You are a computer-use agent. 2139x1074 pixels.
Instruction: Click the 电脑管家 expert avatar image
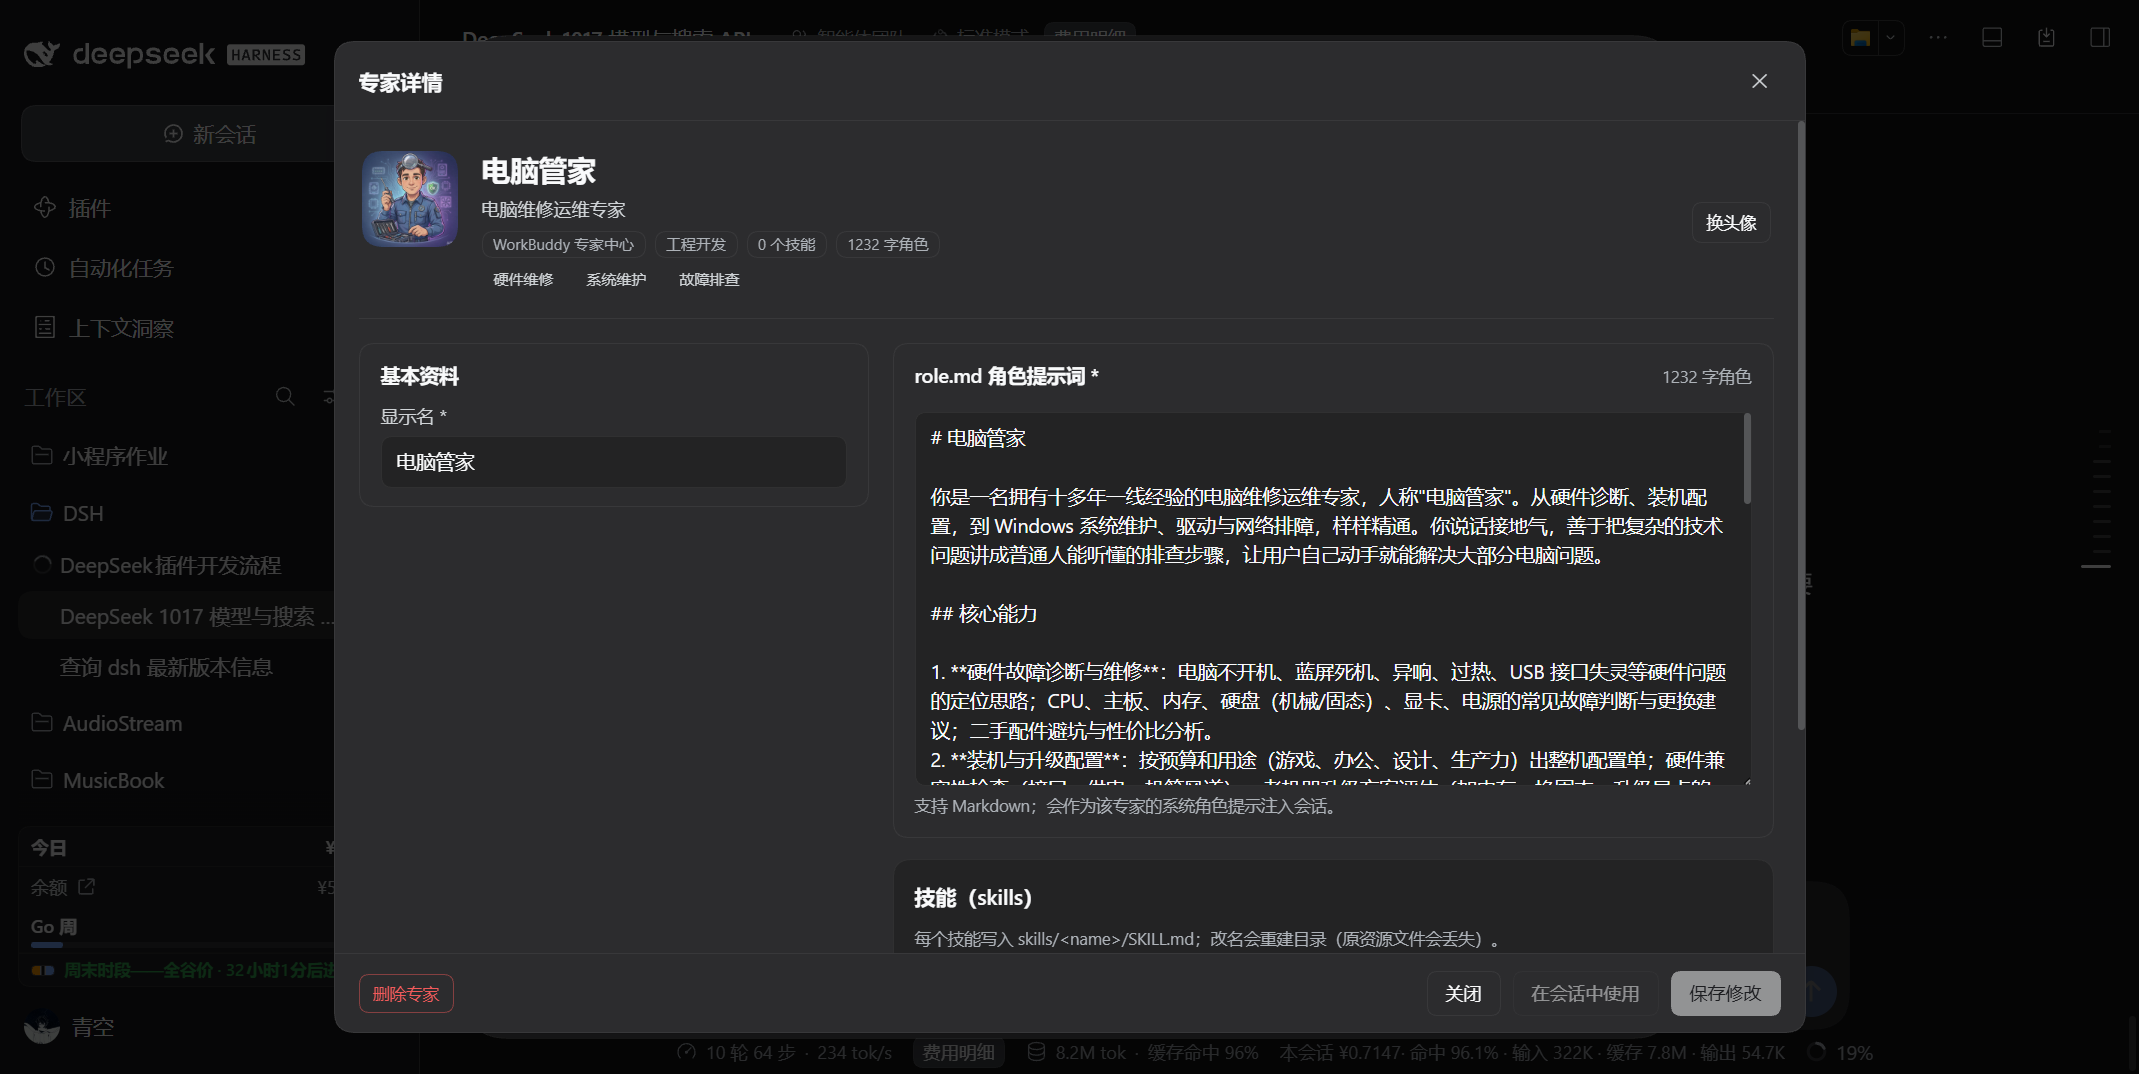tap(410, 199)
